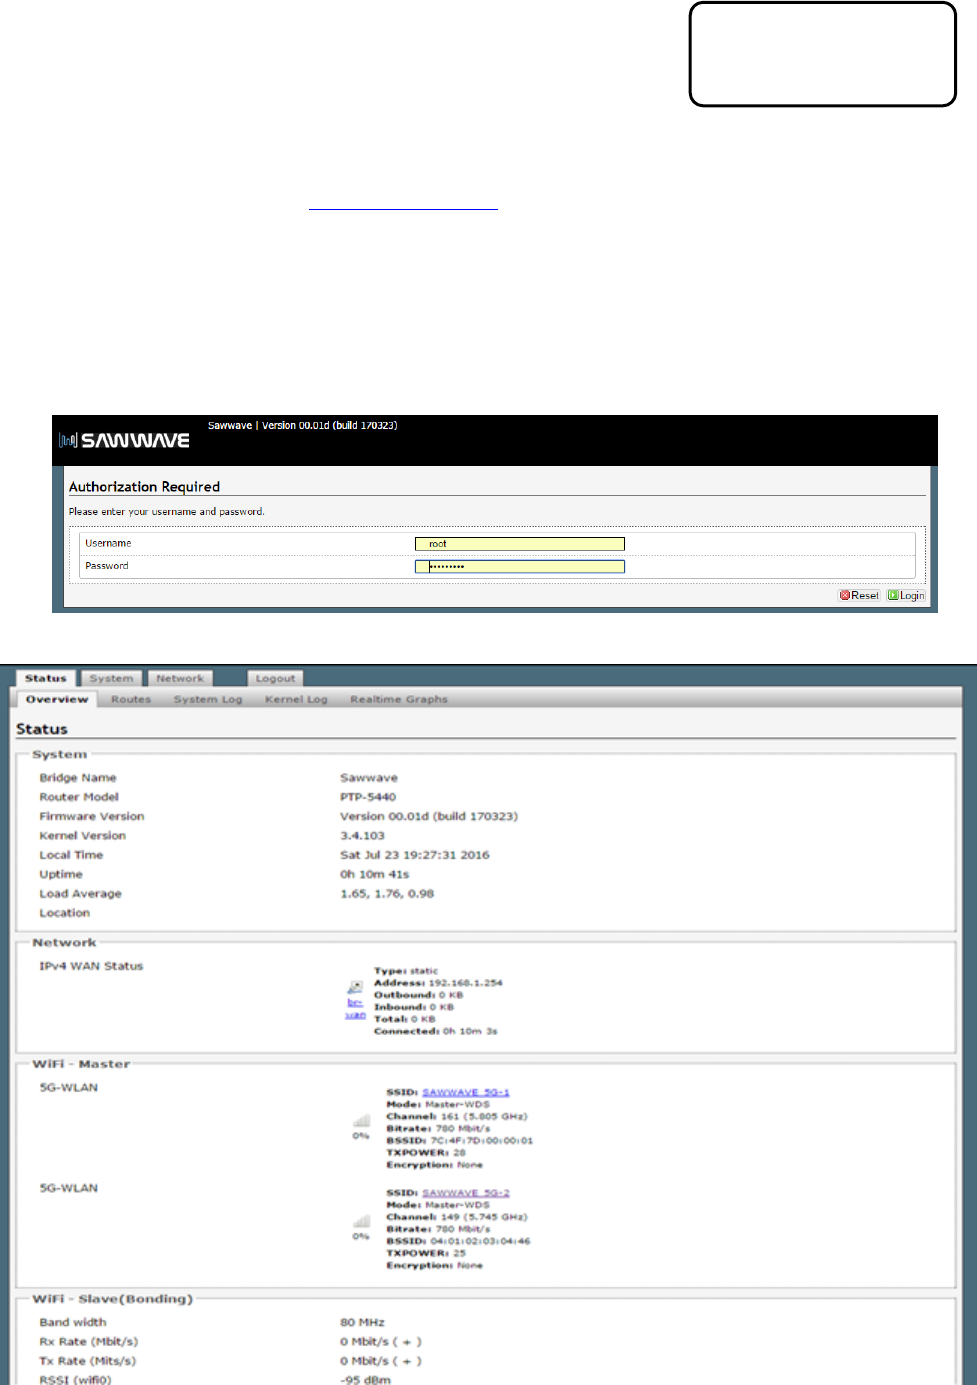Open the System Log sub-tab

point(208,699)
